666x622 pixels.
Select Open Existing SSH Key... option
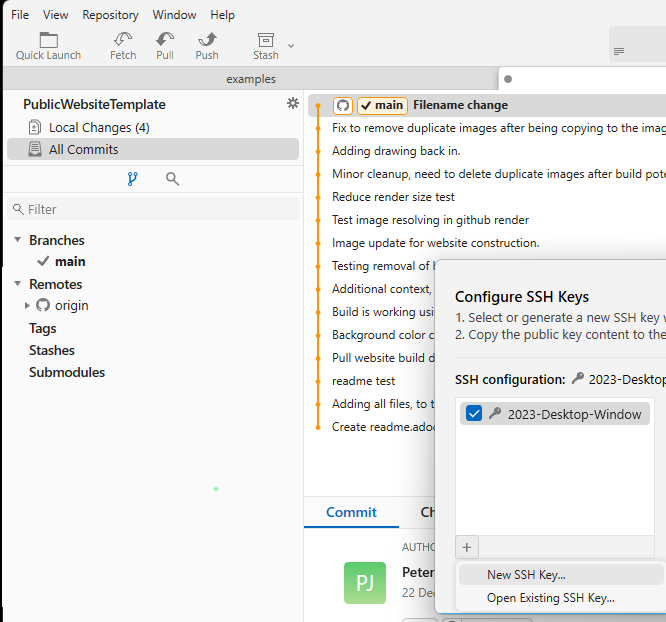pos(550,598)
